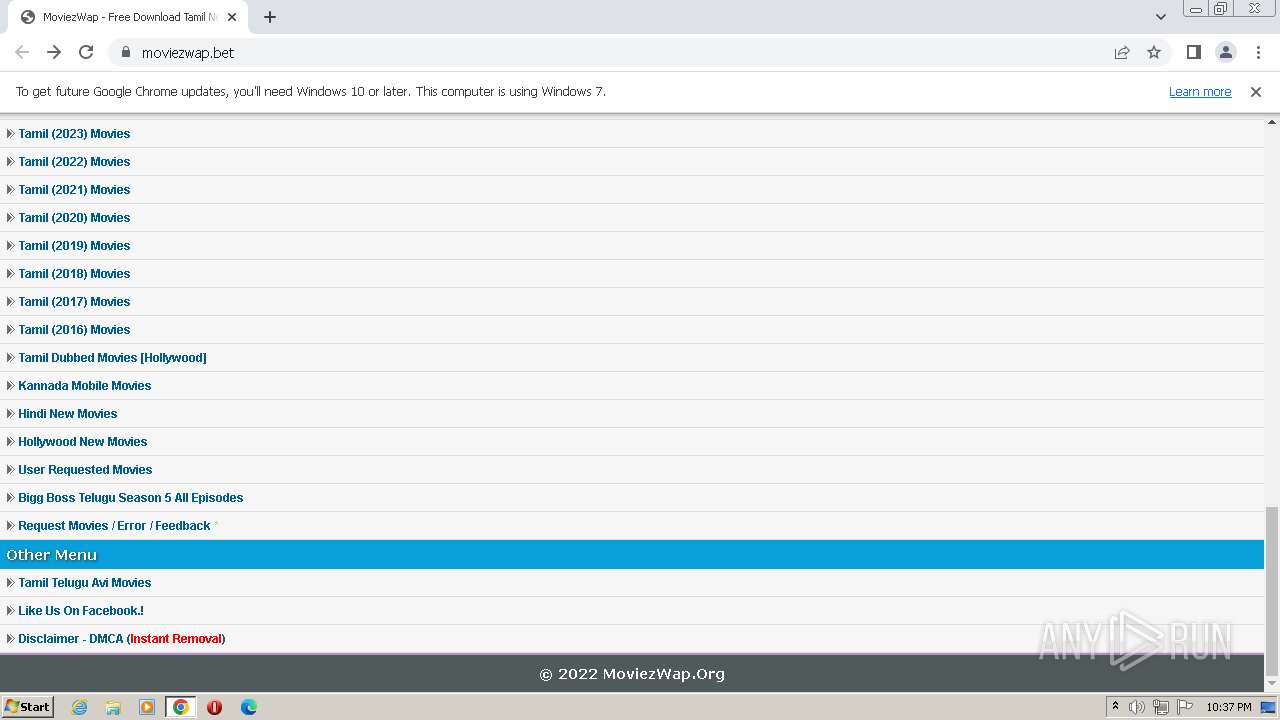Click arrow bullet beside Tamil (2021) Movies
1280x720 pixels.
(10, 189)
